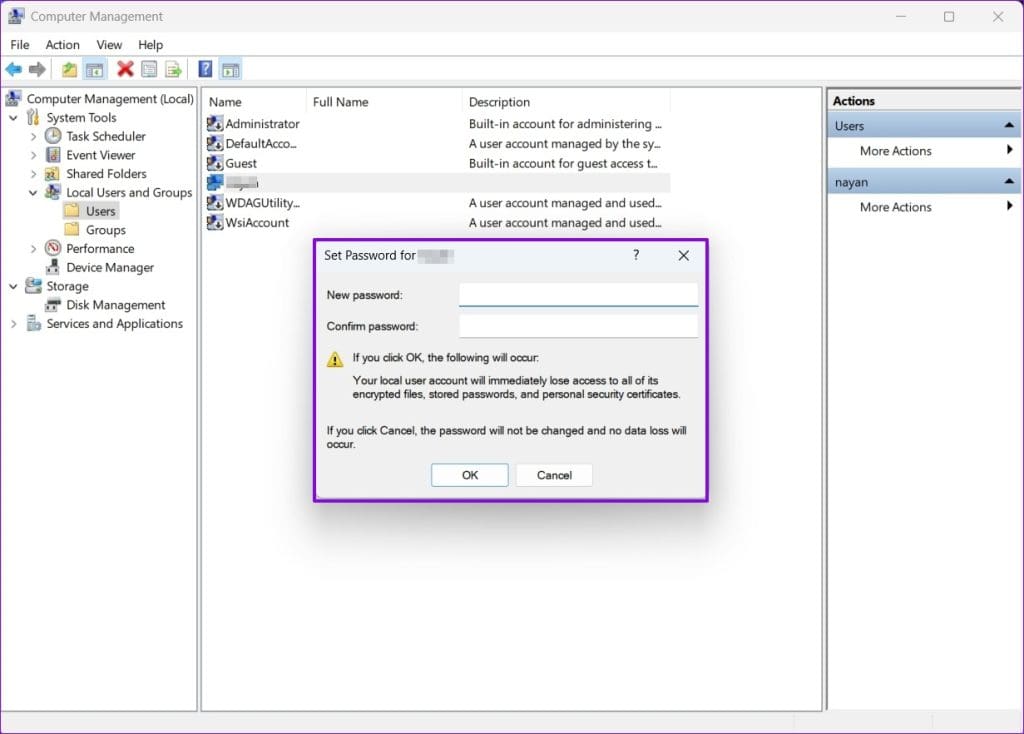The image size is (1024, 734).
Task: Open the Up one level folder icon
Action: click(68, 69)
